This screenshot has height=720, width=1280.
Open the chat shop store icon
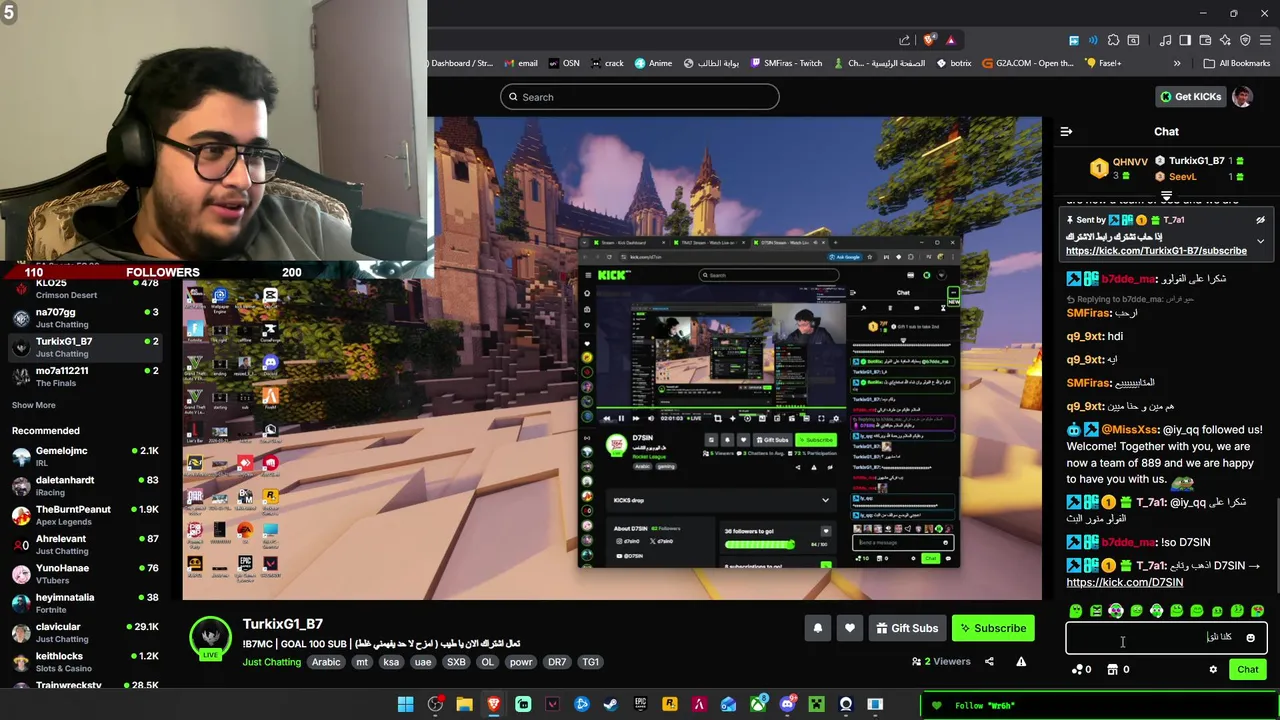tap(1112, 670)
